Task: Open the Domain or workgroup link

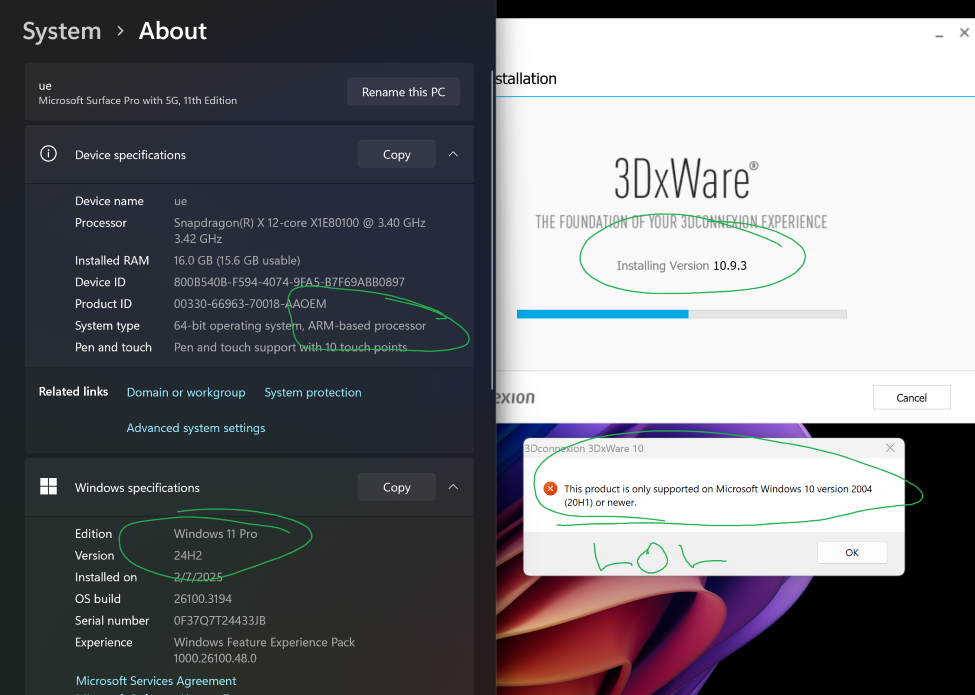Action: 186,392
